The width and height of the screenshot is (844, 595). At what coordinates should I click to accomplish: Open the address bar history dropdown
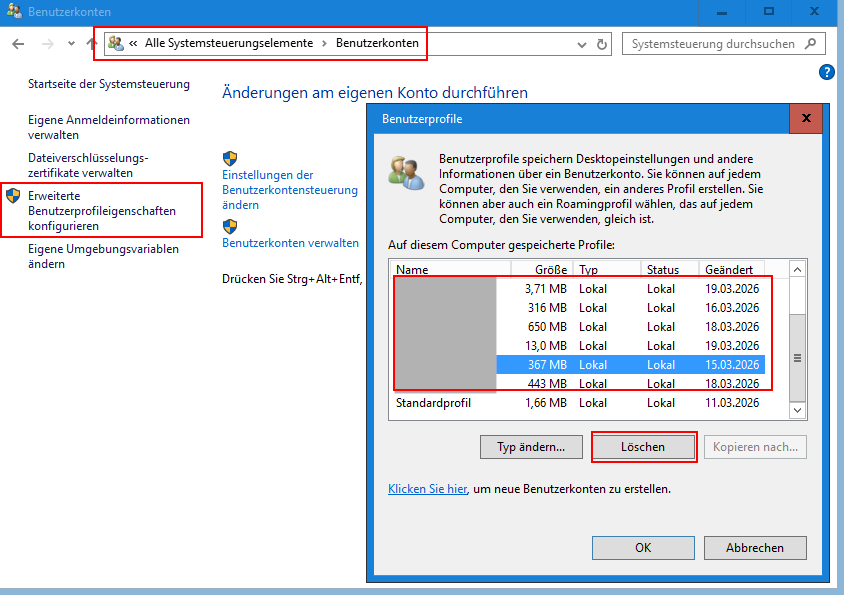tap(583, 44)
